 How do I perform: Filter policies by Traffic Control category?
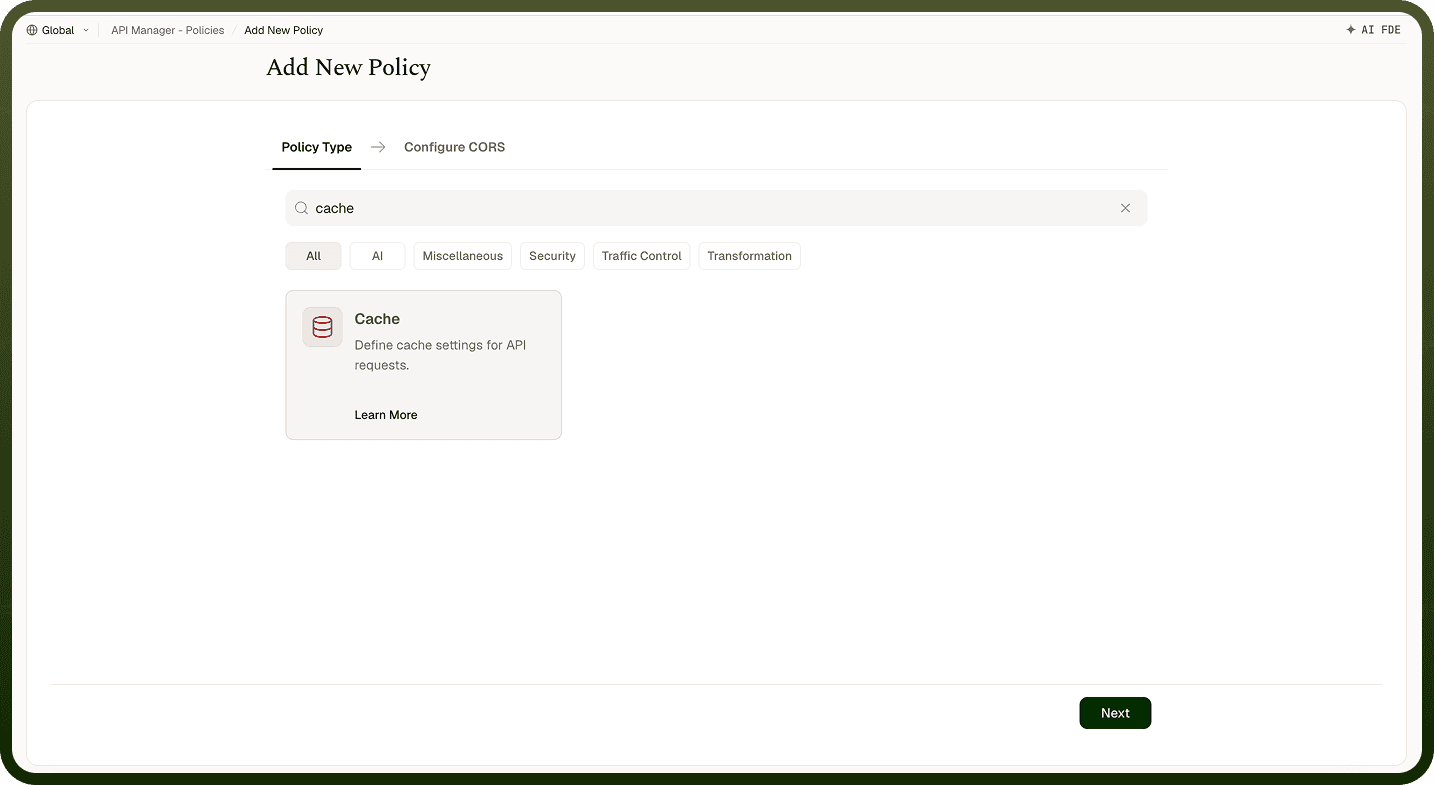(642, 256)
